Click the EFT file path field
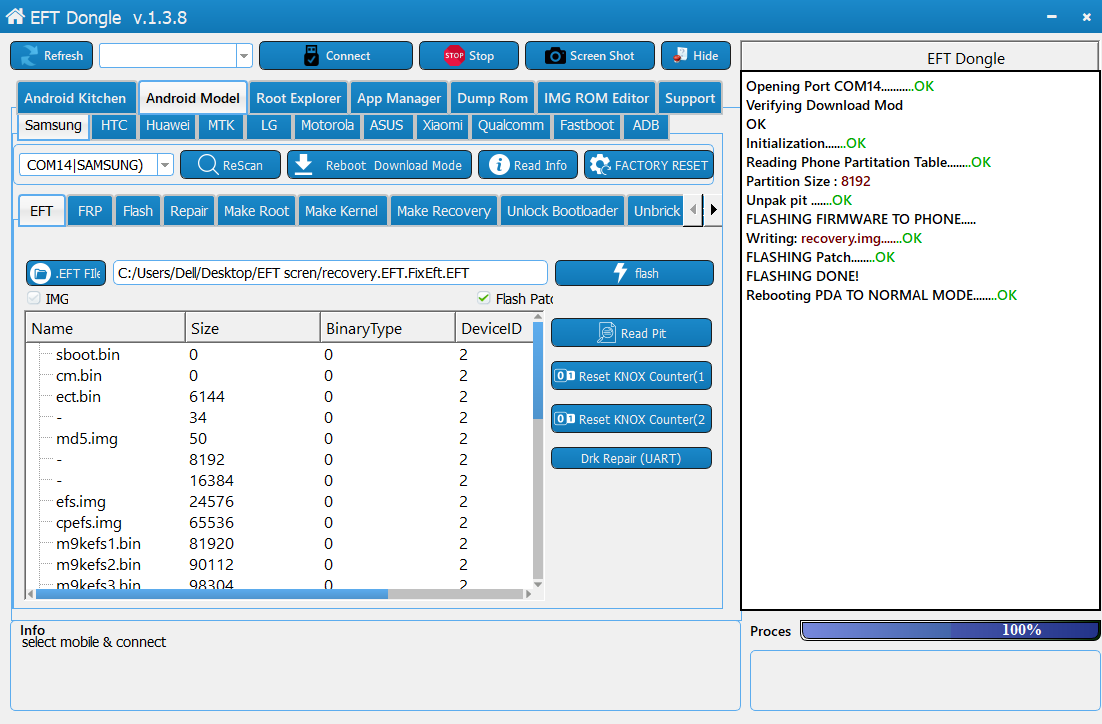This screenshot has height=724, width=1102. point(330,273)
